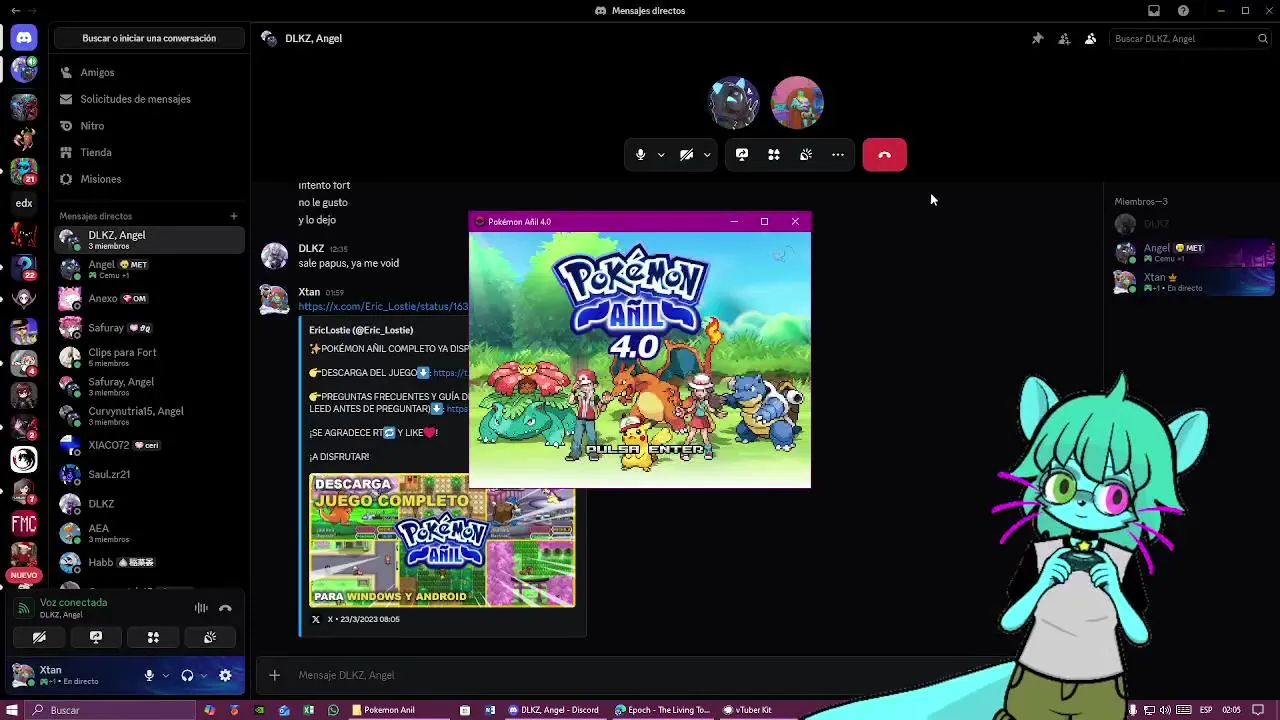
Task: Deafen audio with the headphones icon
Action: [x=187, y=676]
